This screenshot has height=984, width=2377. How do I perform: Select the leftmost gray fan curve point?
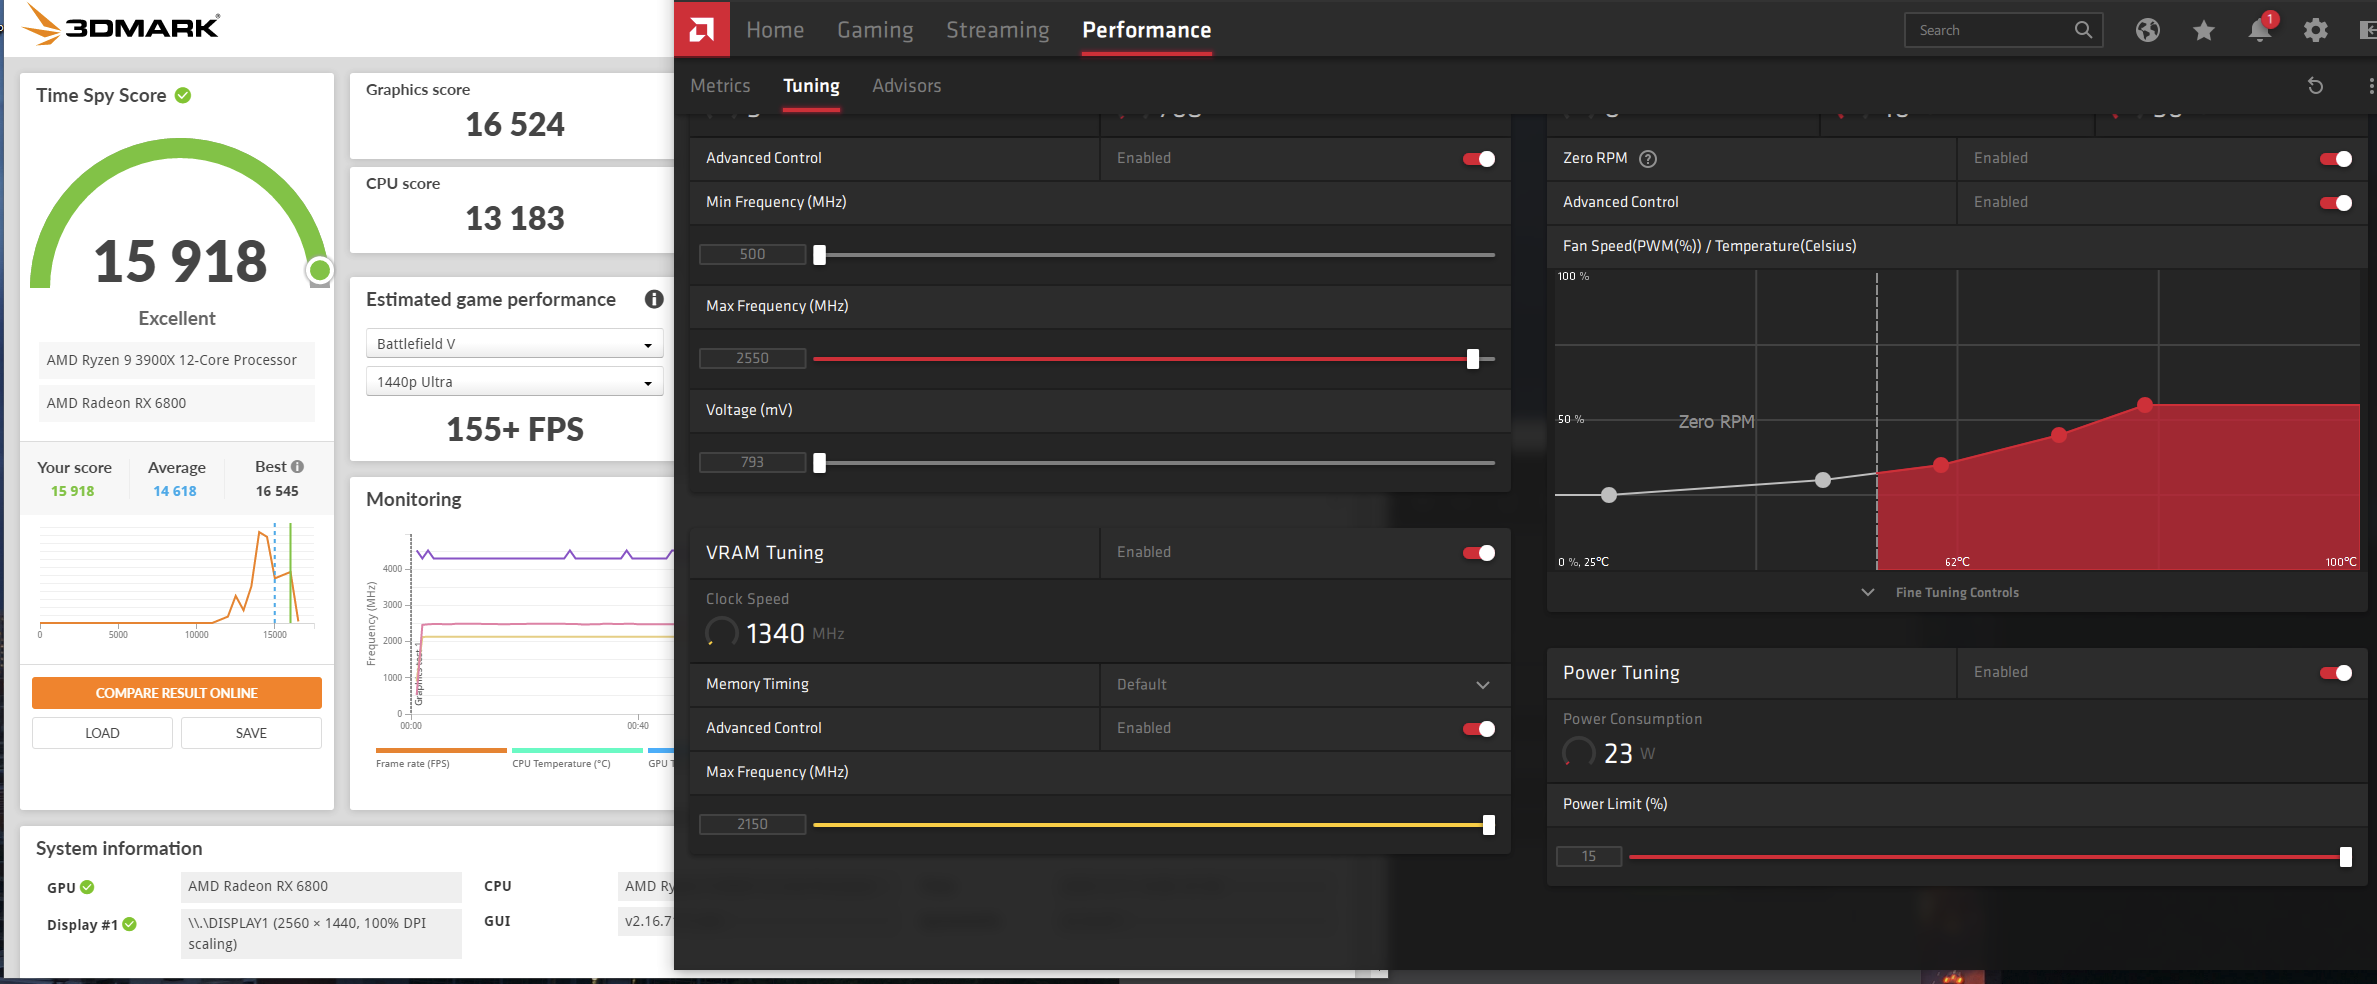[x=1609, y=495]
